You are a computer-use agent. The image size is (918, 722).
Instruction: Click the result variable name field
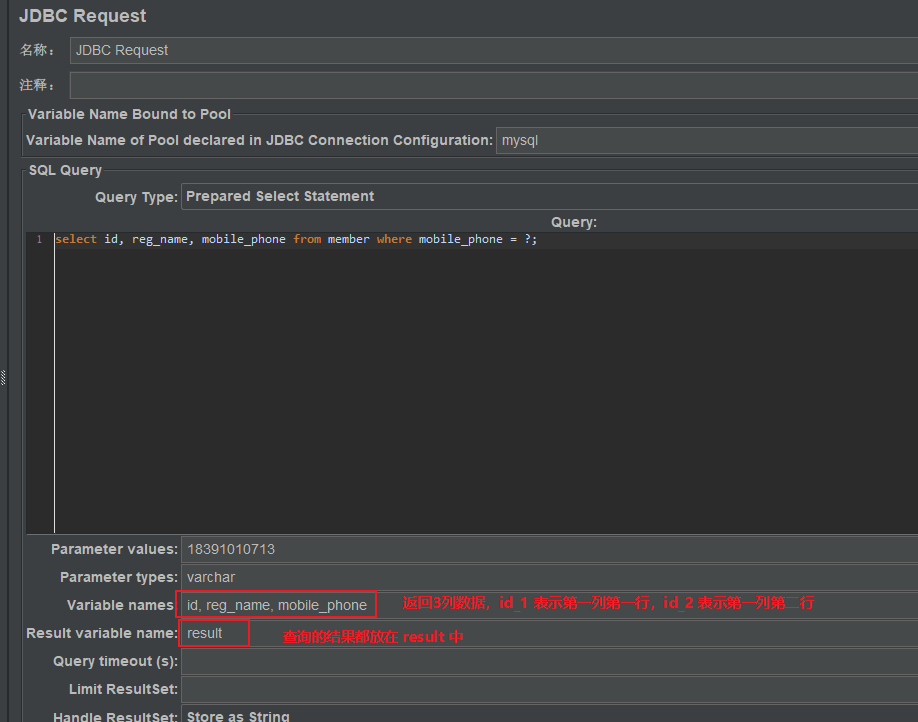[213, 632]
